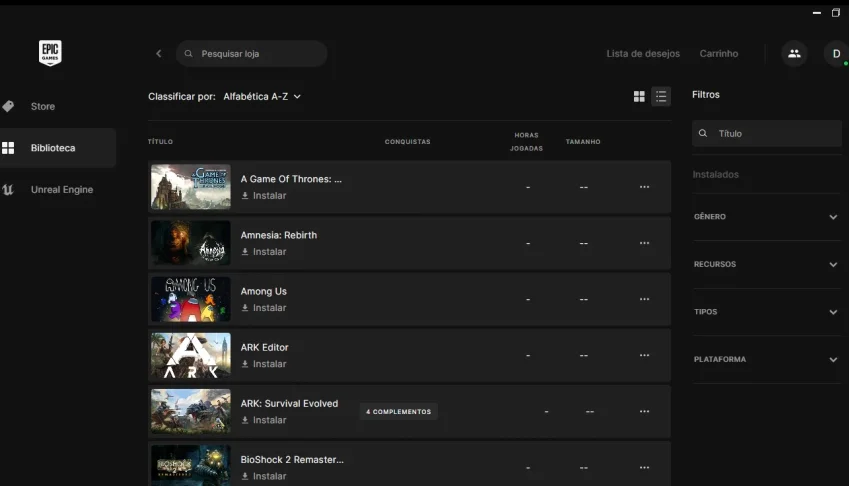Open more options for Amnesia: Rebirth

[644, 243]
